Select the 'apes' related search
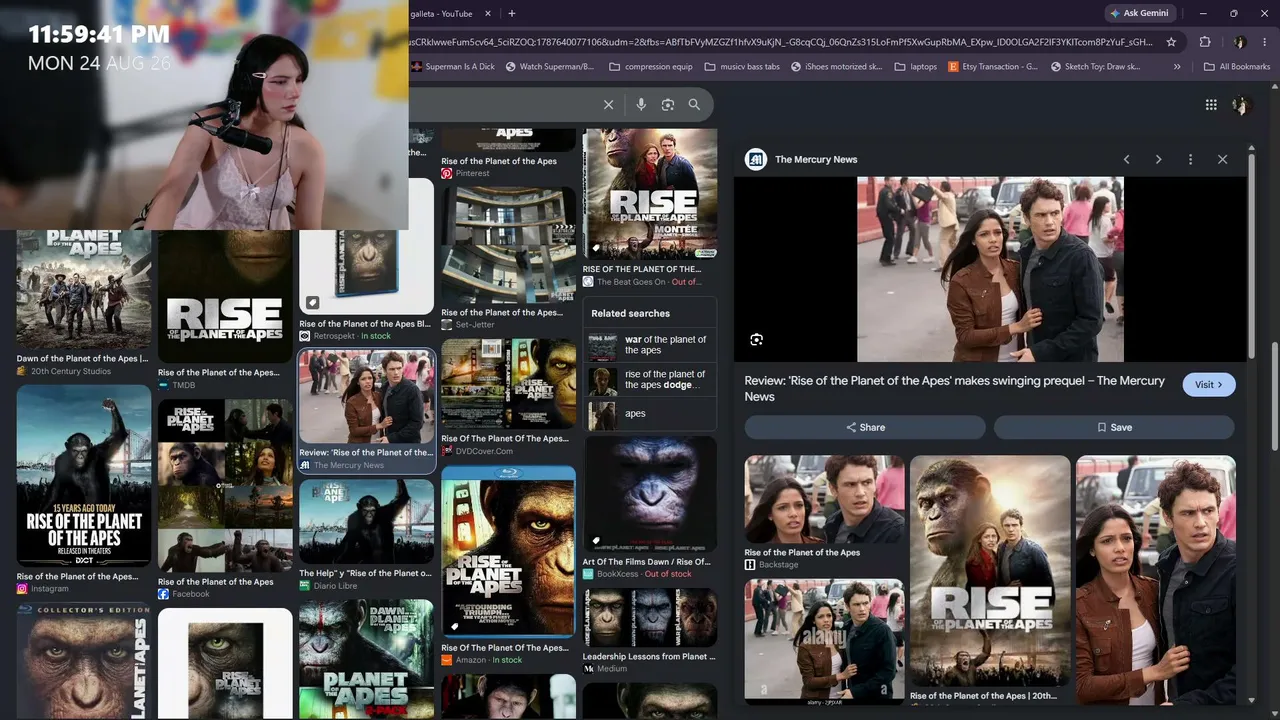Viewport: 1280px width, 720px height. click(x=650, y=414)
